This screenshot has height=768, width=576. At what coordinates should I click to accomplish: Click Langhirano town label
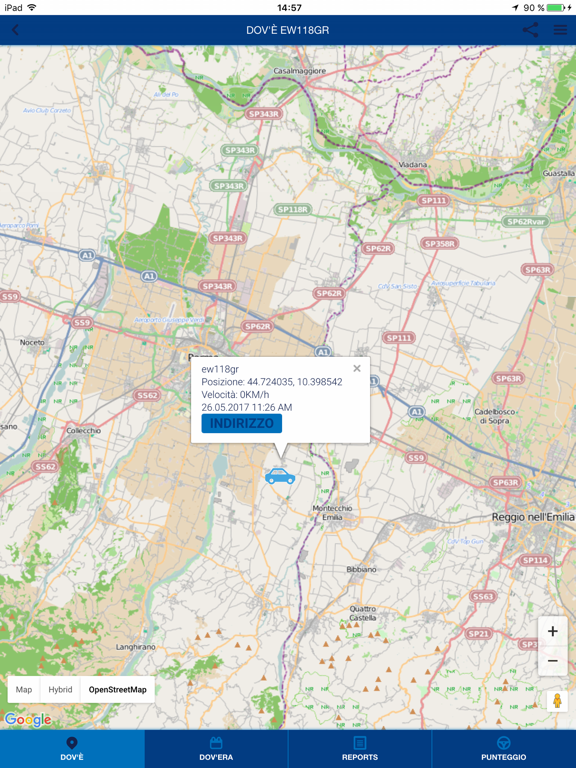tap(136, 647)
